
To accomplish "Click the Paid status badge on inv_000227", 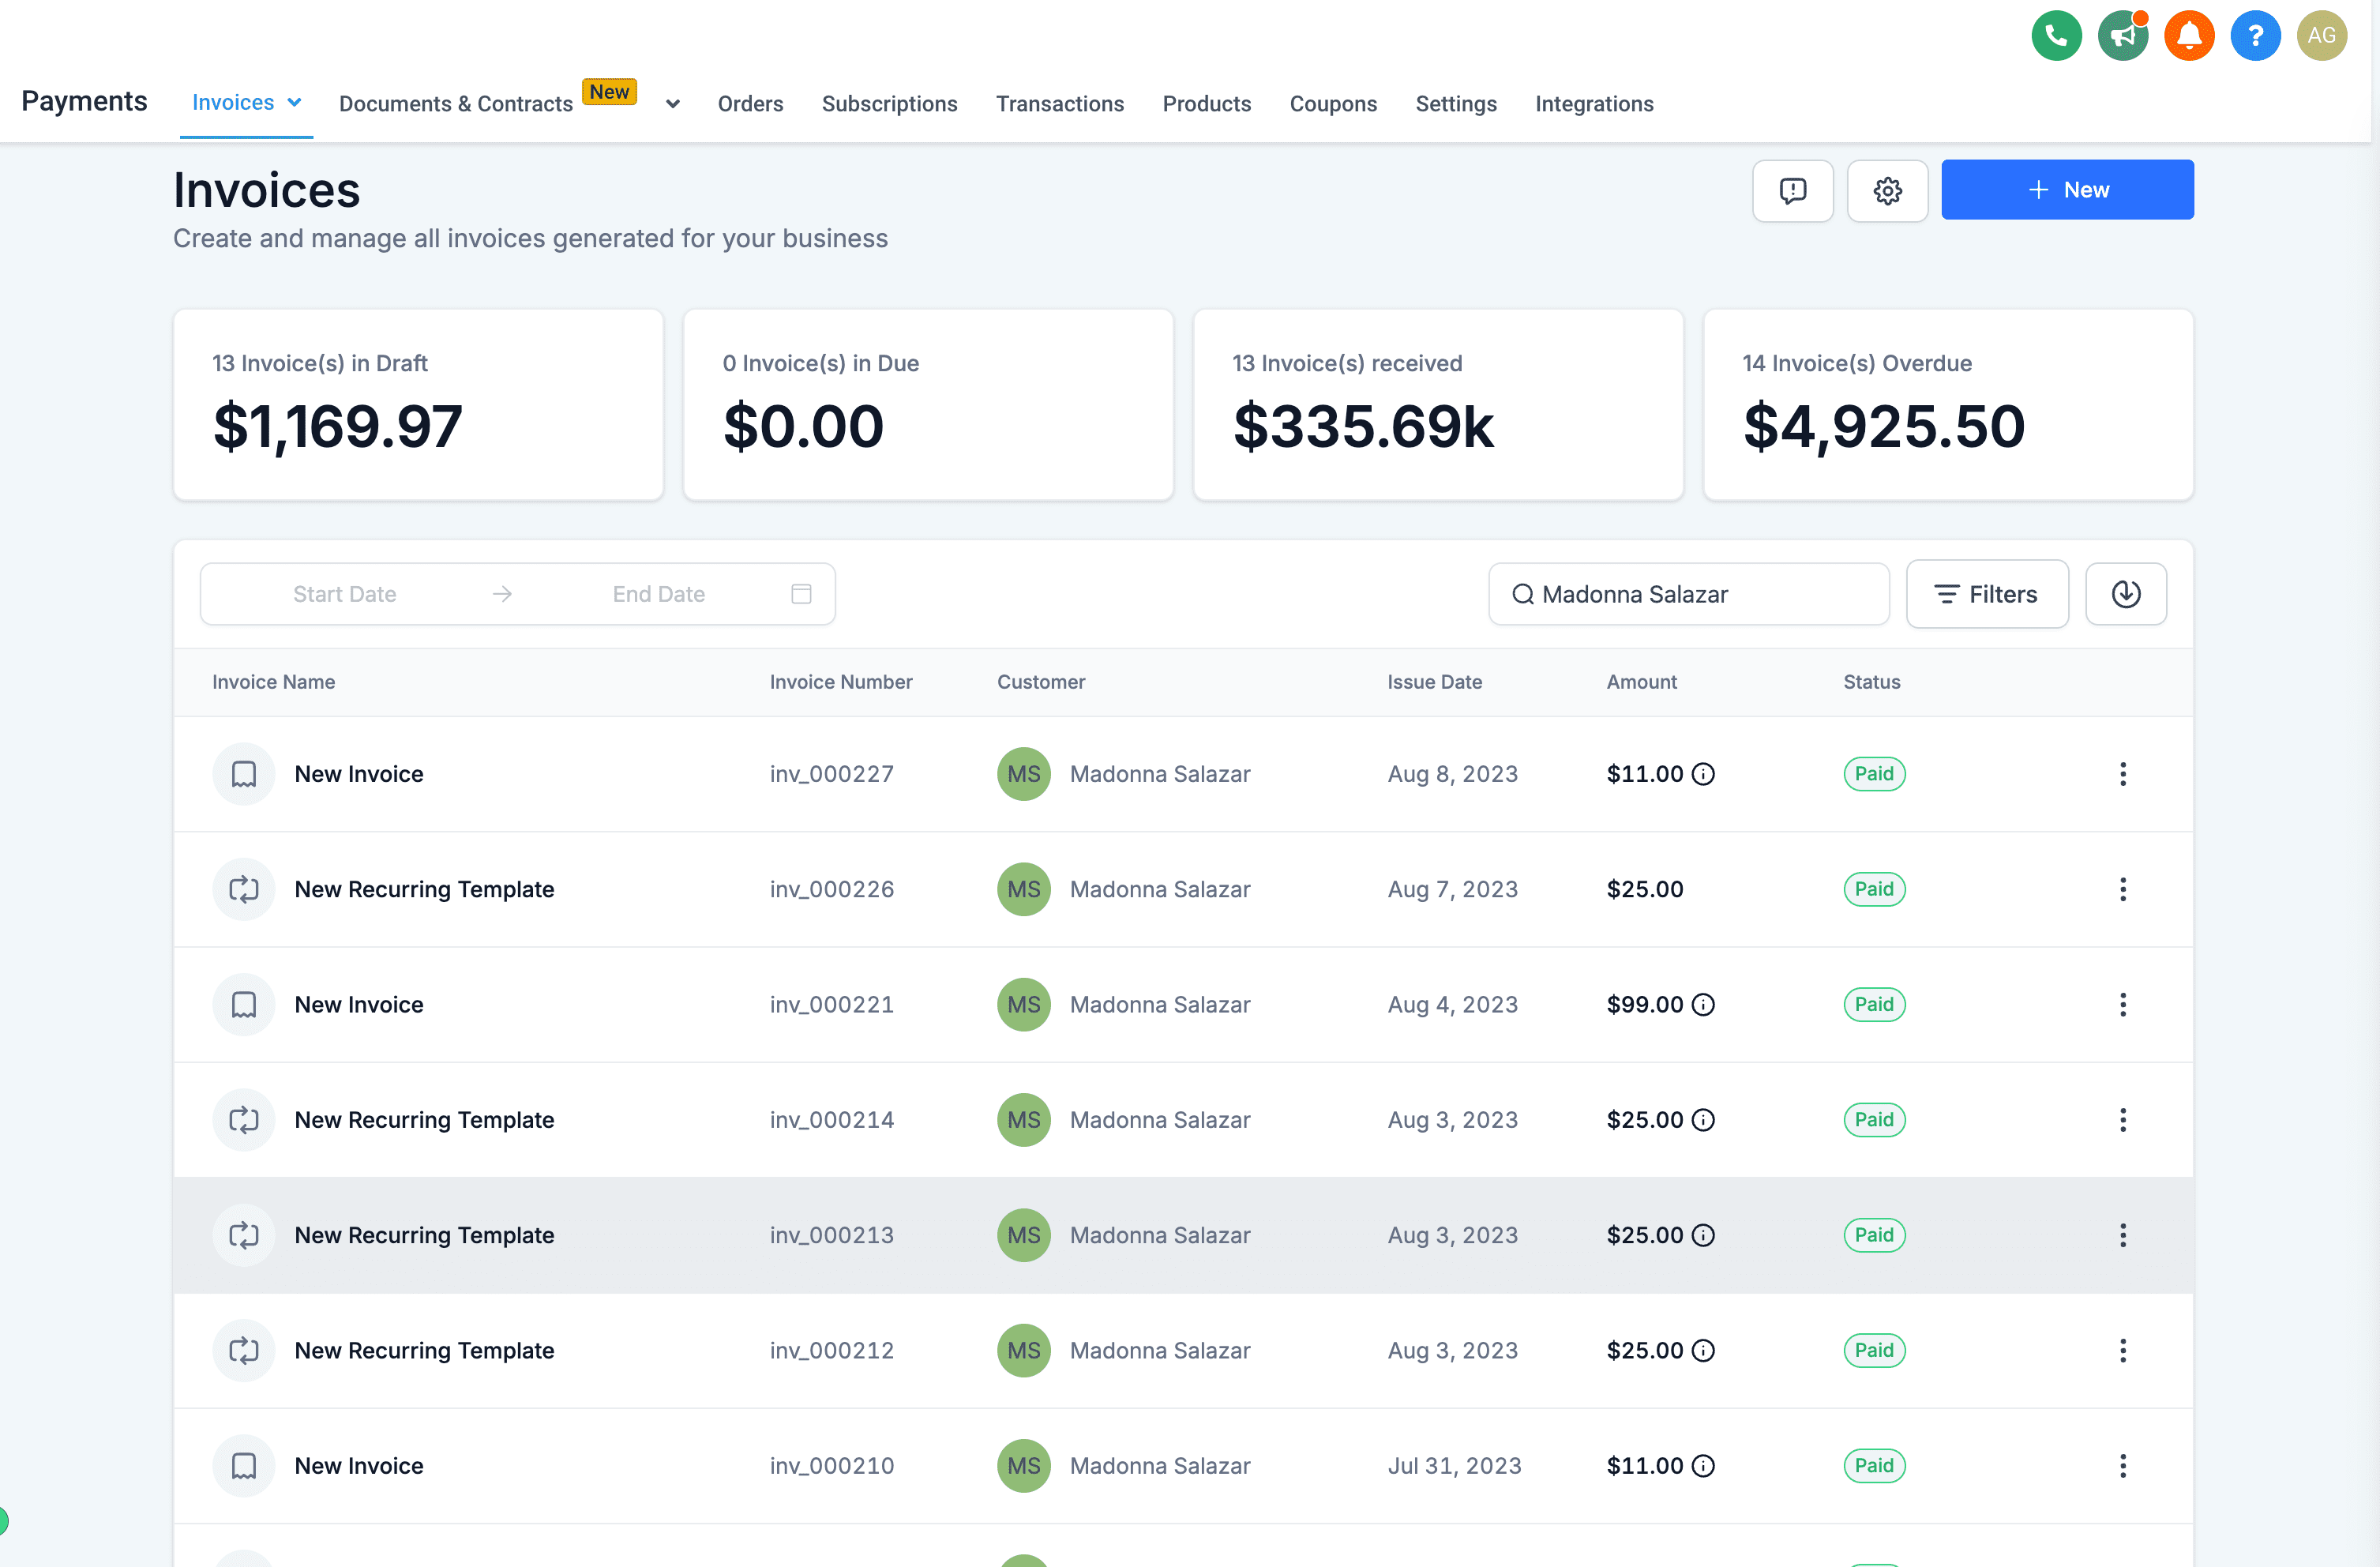I will [1874, 774].
